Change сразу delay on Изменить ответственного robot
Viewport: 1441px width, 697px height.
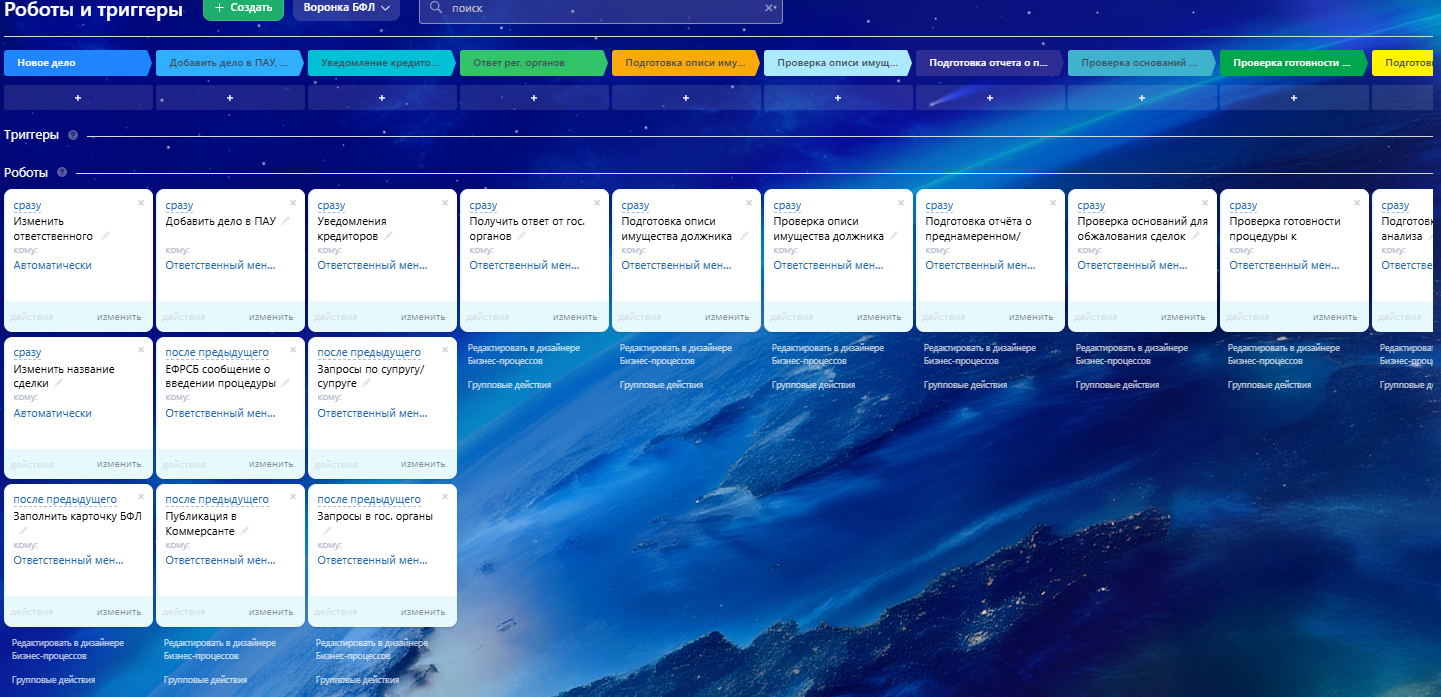tap(28, 206)
